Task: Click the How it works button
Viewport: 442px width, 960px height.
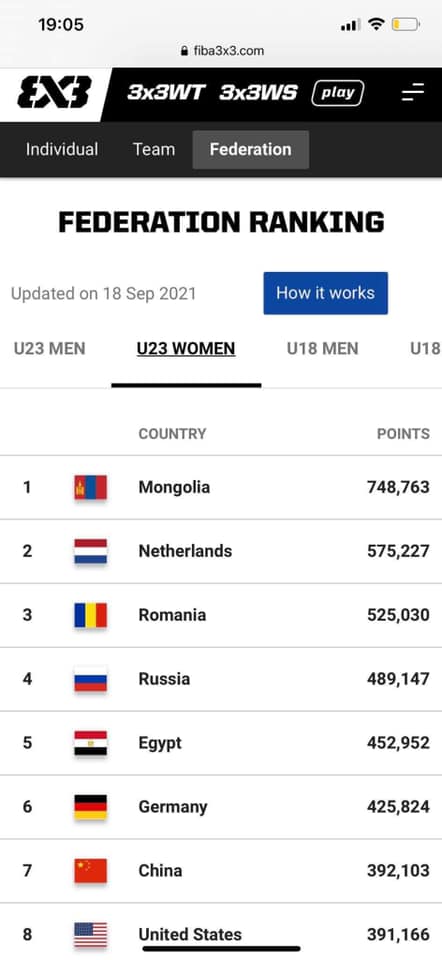Action: click(326, 293)
